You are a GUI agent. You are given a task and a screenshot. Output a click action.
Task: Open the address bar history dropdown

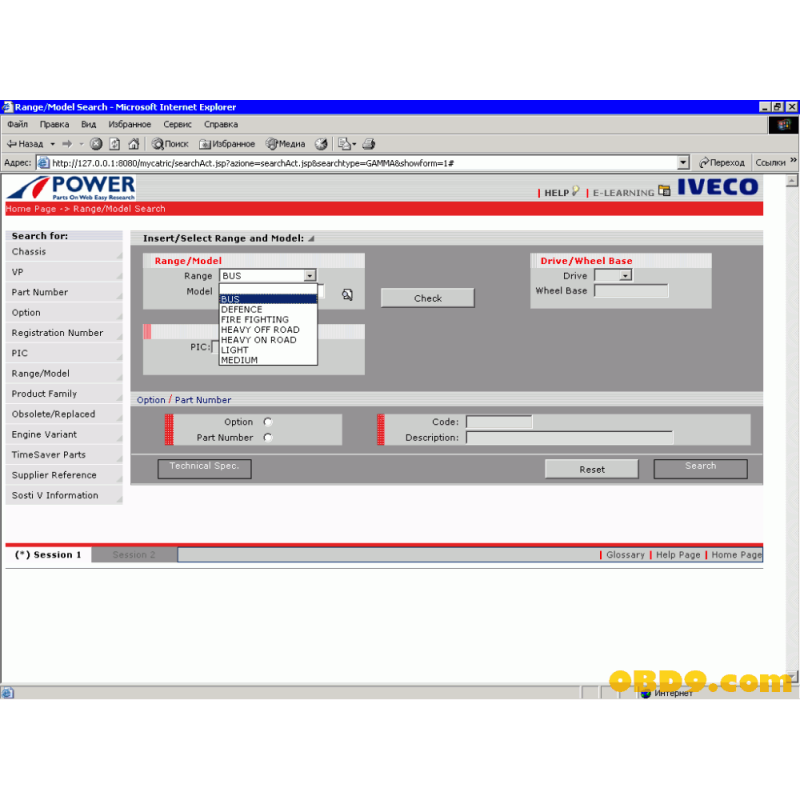coord(683,163)
